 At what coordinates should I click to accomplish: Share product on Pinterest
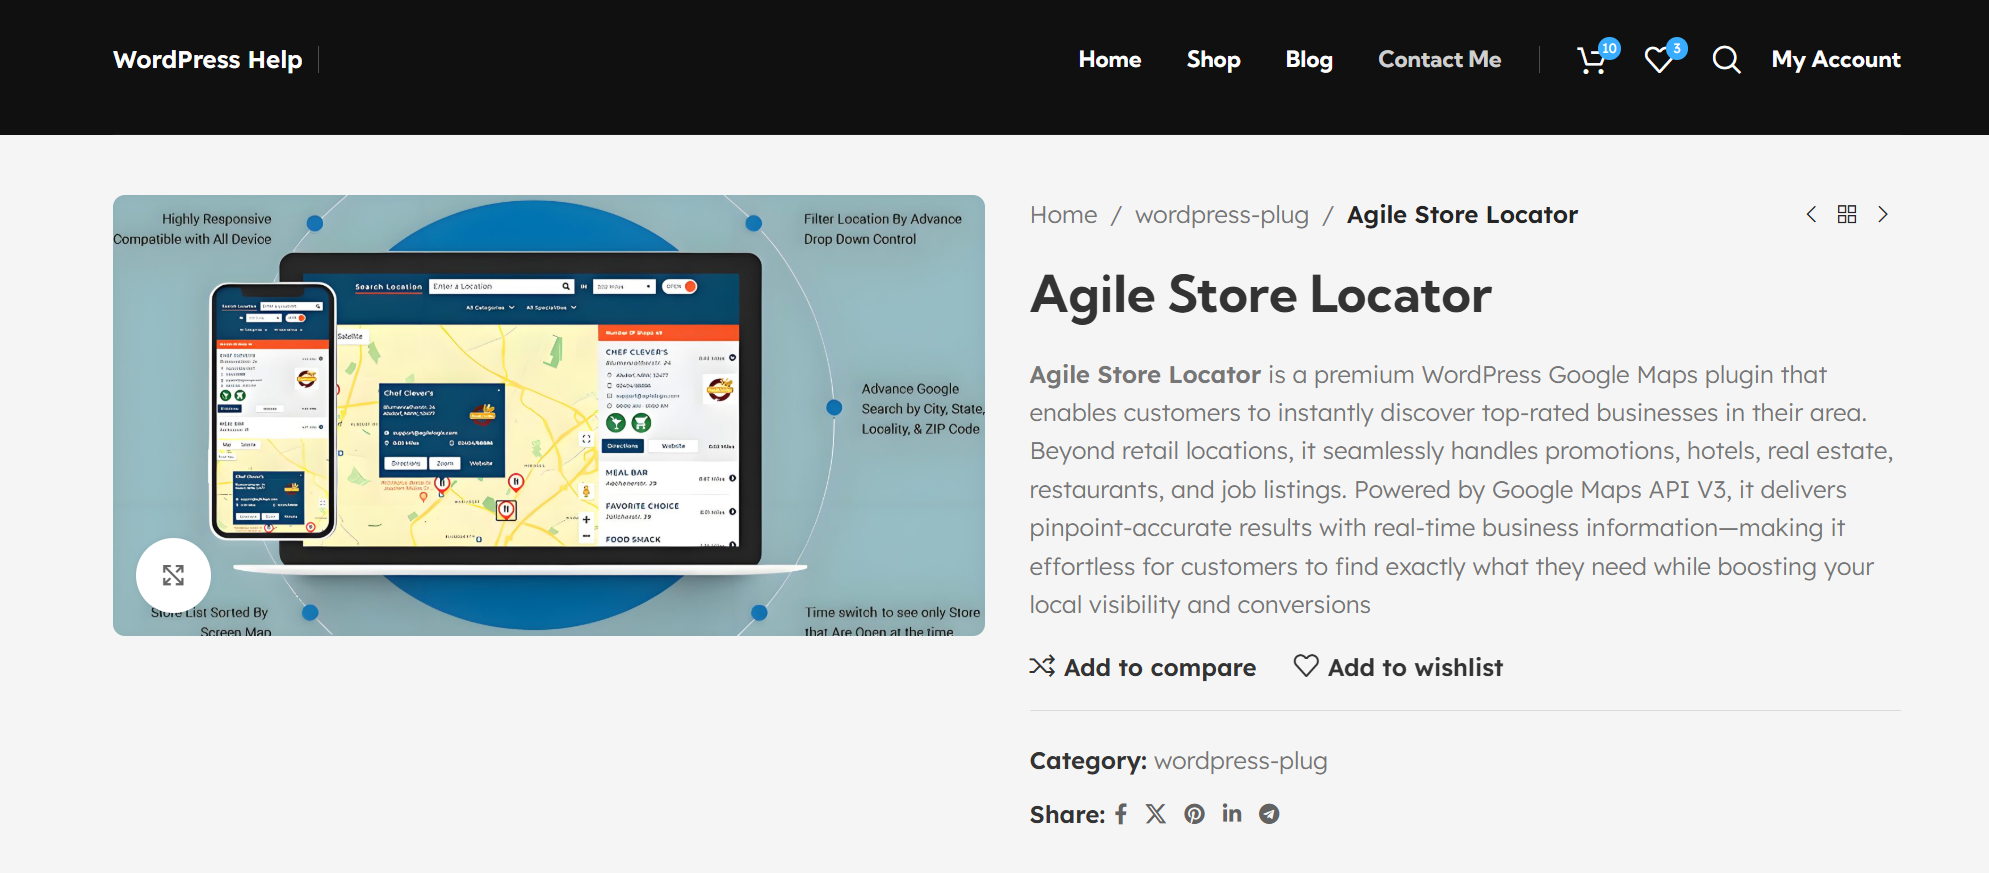tap(1194, 814)
